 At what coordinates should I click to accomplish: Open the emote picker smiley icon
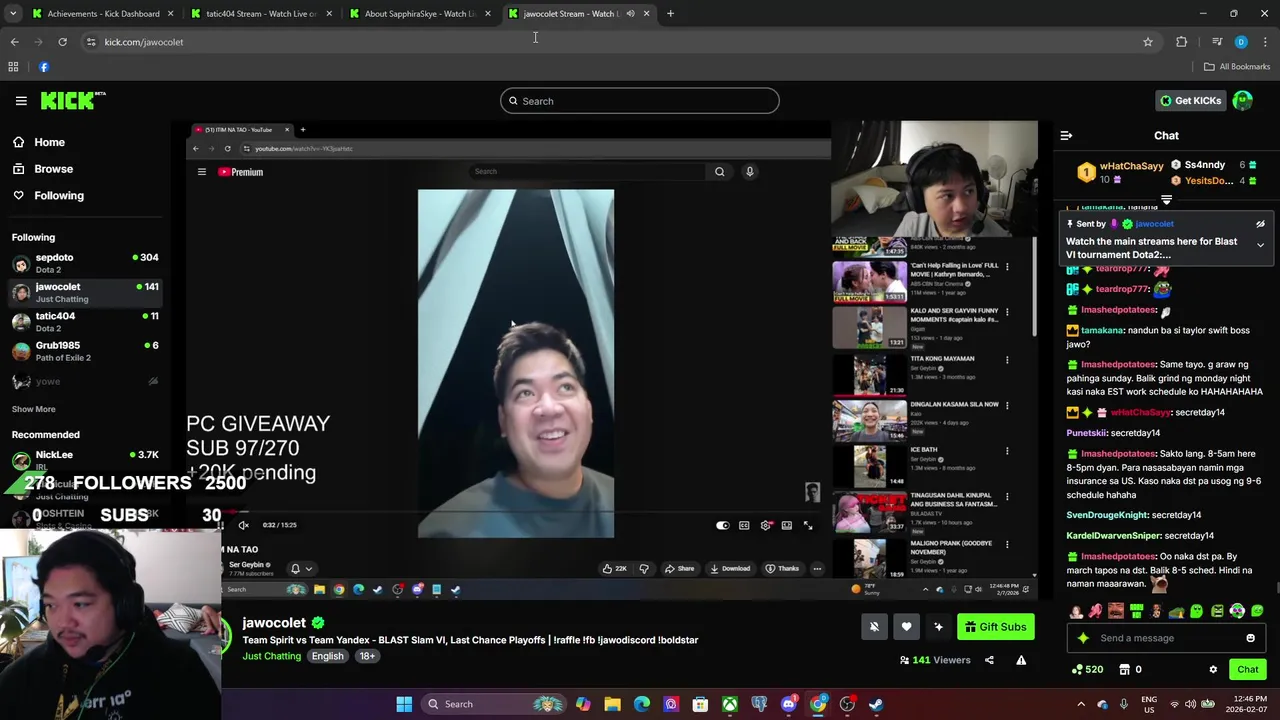click(1250, 638)
